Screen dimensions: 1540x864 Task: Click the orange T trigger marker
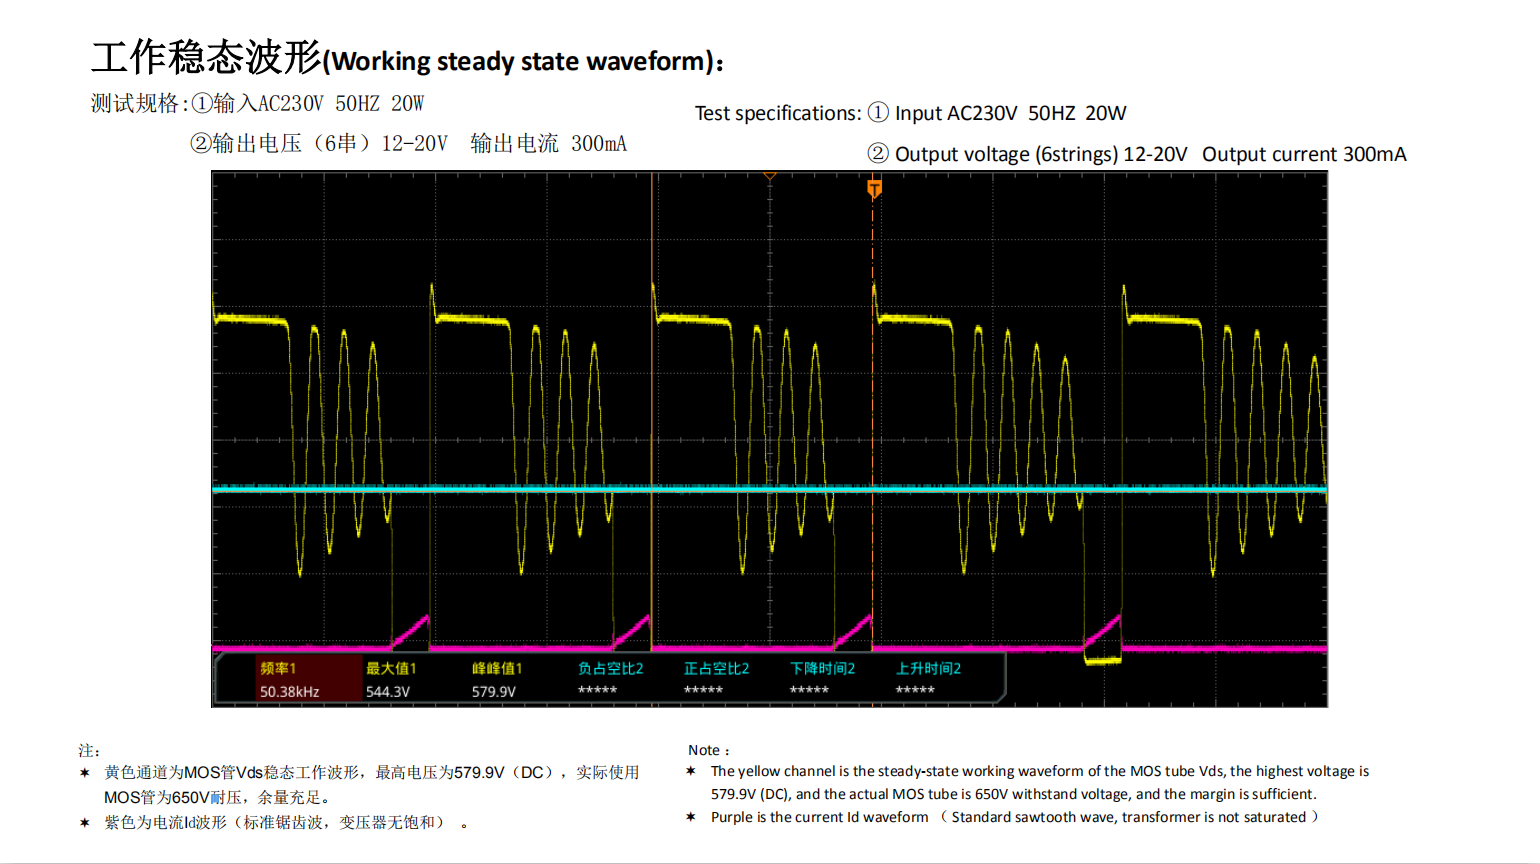point(874,188)
